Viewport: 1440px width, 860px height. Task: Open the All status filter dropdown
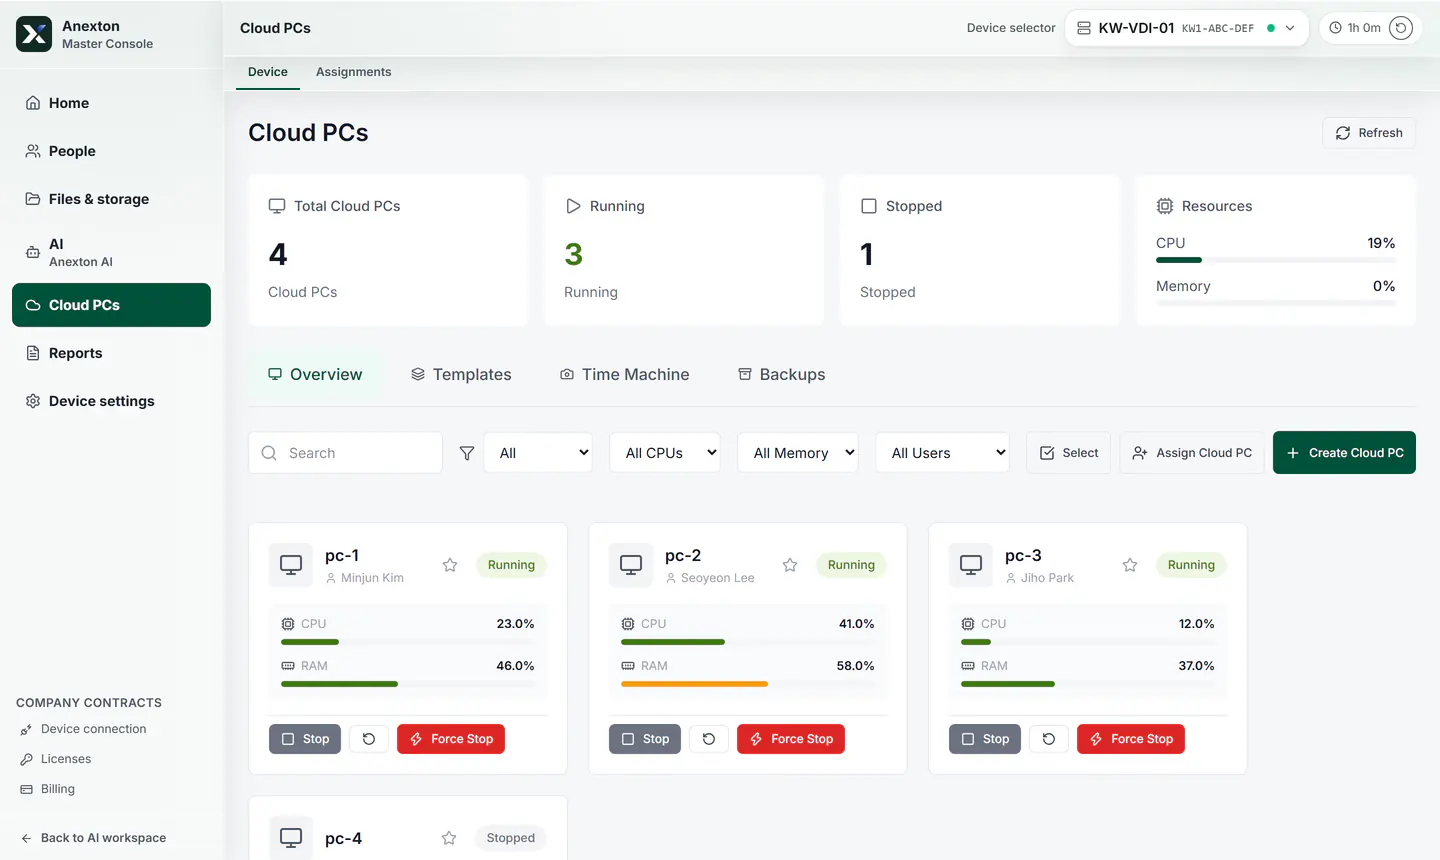point(538,453)
